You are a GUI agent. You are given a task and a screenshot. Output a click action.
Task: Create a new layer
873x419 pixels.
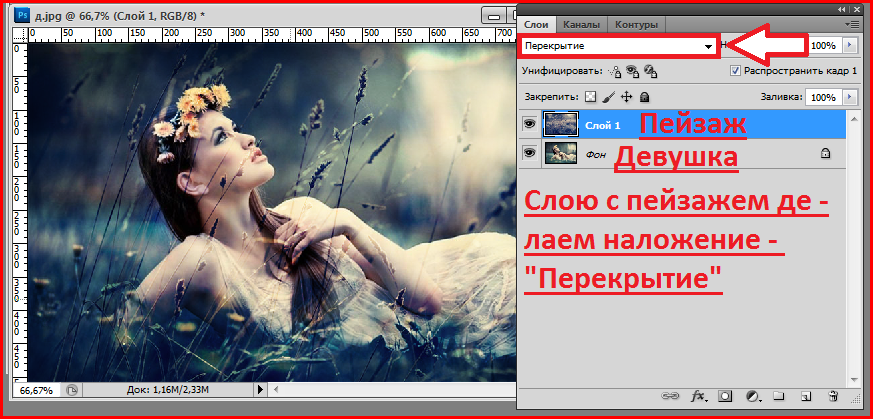pyautogui.click(x=805, y=396)
